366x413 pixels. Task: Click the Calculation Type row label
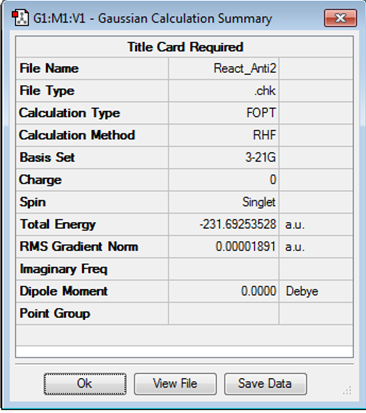69,113
